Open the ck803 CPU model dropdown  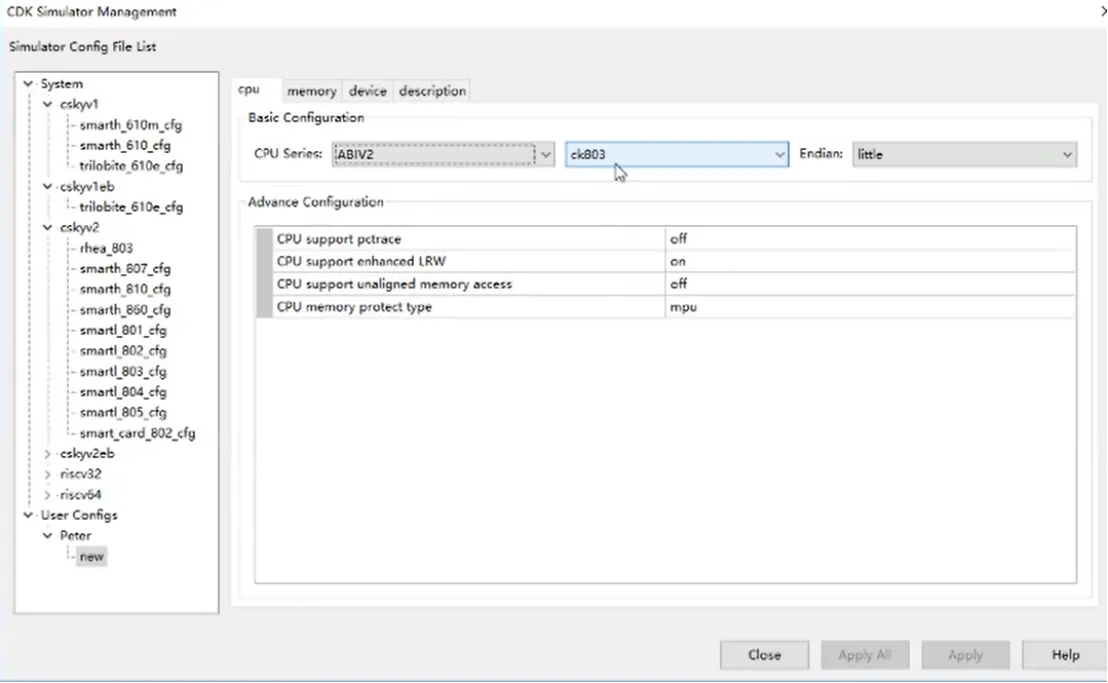pyautogui.click(x=677, y=155)
